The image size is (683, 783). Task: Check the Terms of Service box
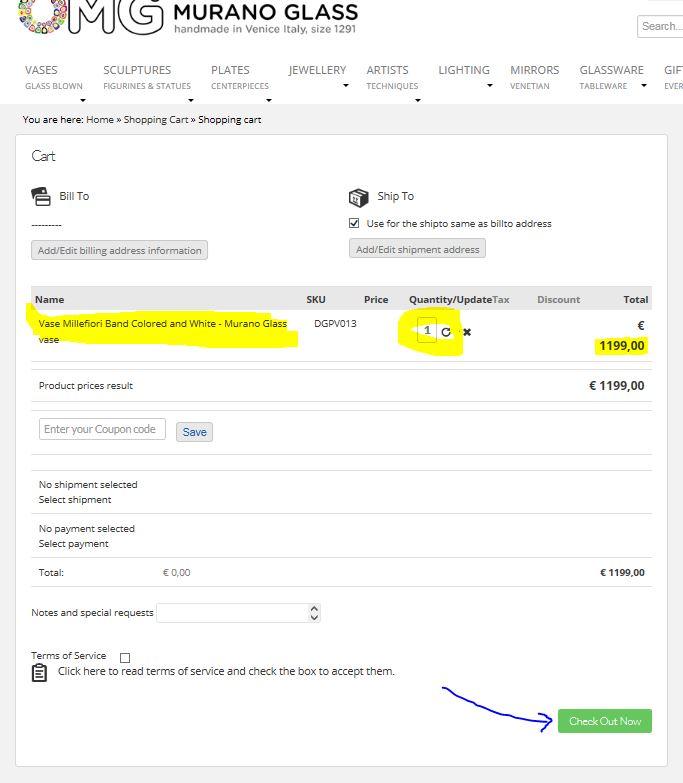tap(125, 657)
